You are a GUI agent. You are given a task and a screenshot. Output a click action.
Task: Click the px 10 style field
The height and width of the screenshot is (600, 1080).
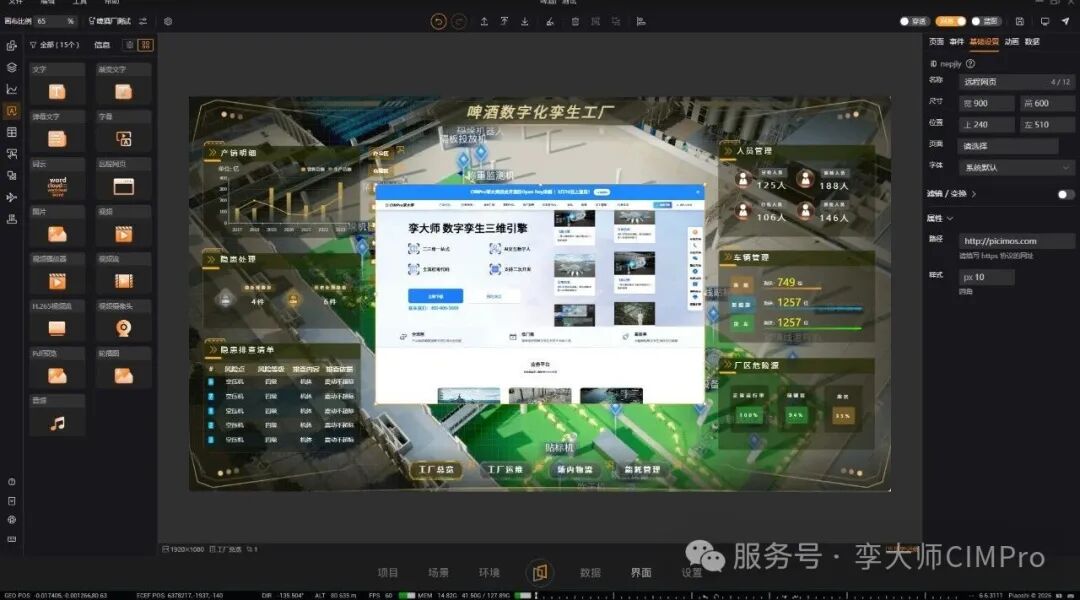(x=986, y=277)
